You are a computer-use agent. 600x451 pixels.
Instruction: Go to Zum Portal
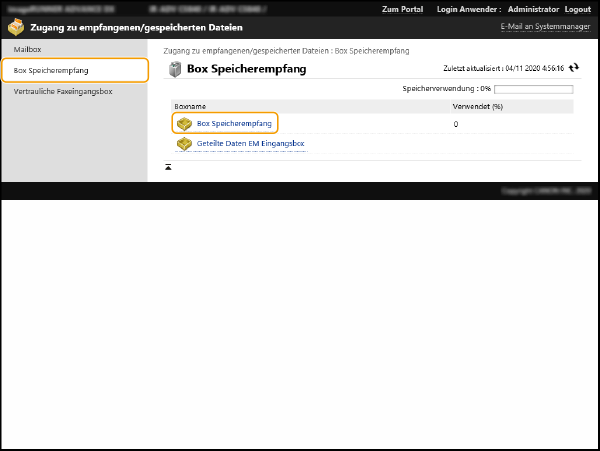[403, 9]
